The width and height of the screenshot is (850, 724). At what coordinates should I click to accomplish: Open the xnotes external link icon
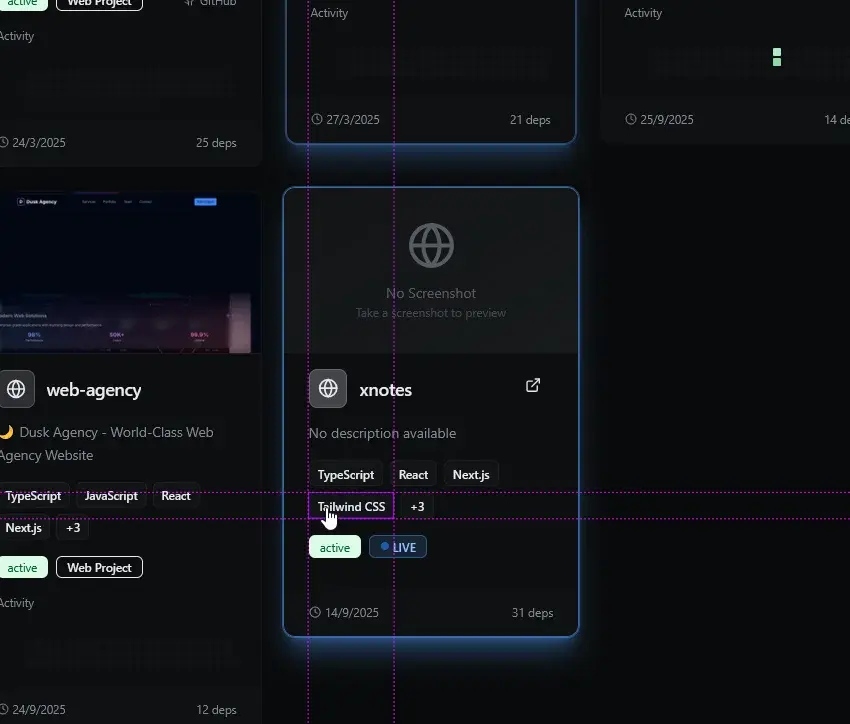(x=533, y=385)
